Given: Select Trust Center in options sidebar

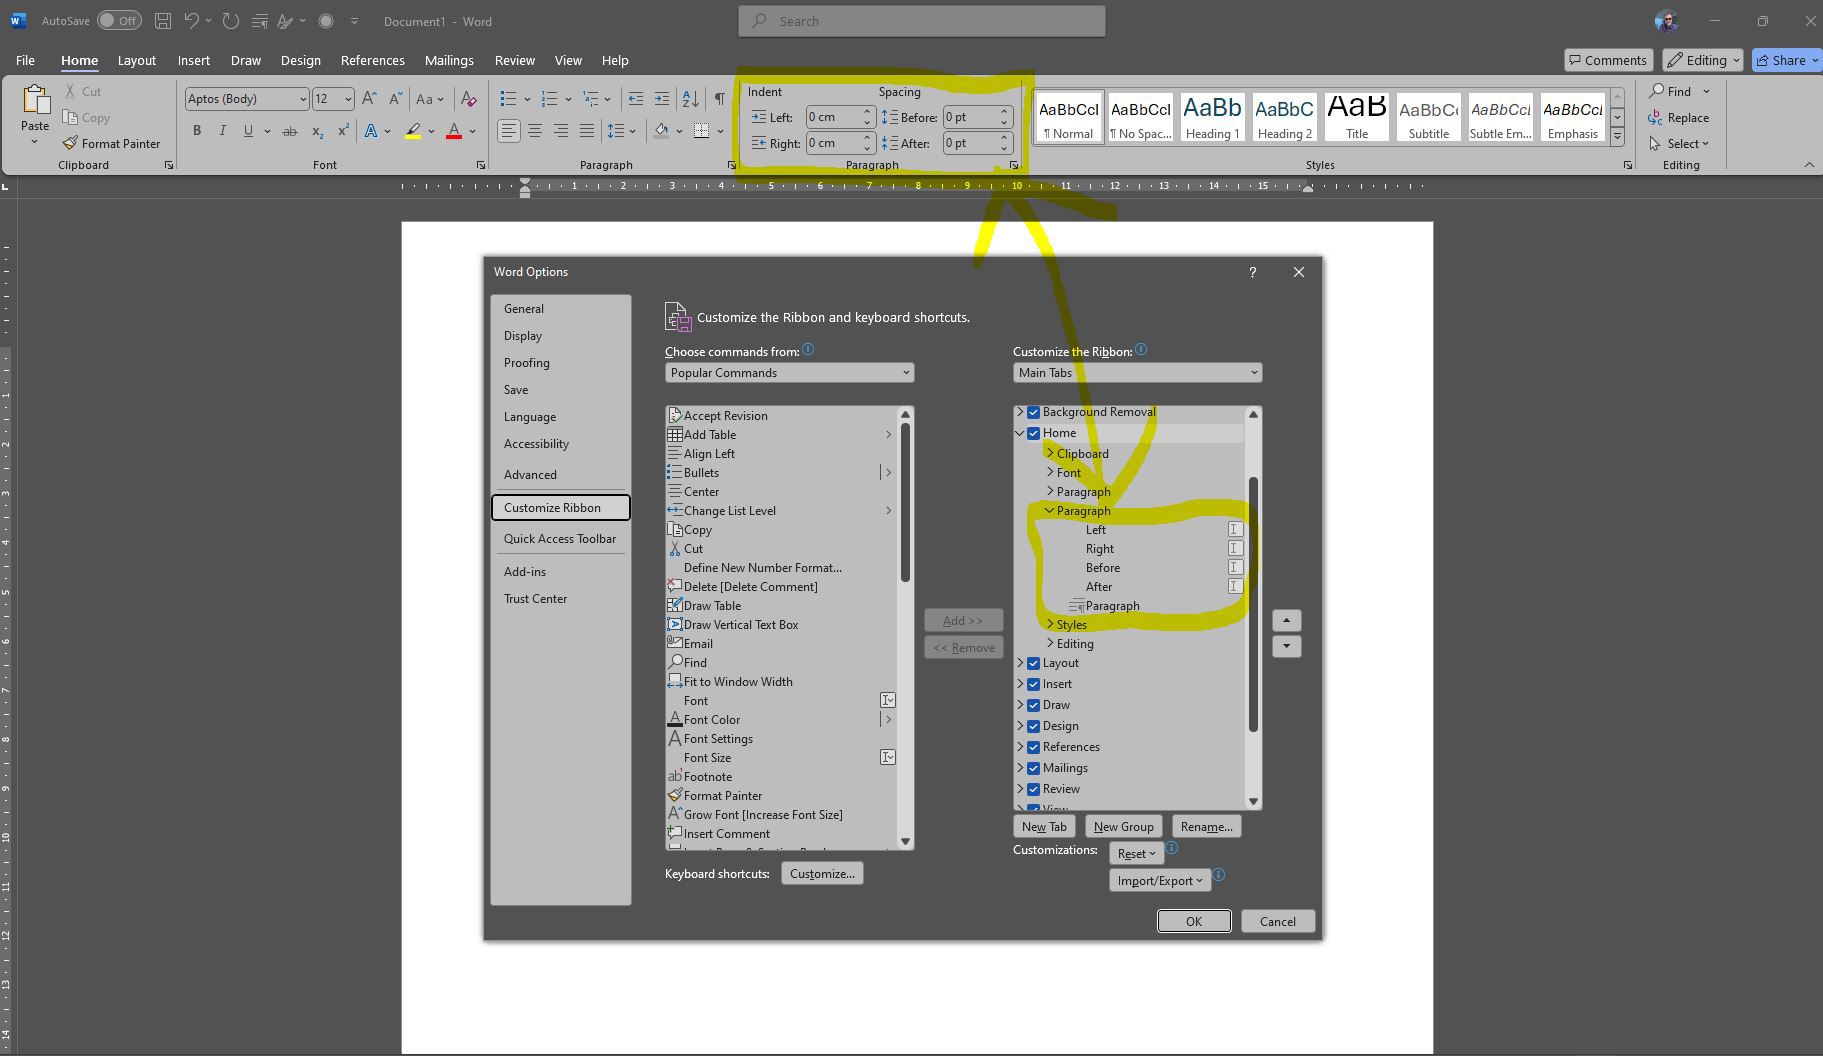Looking at the screenshot, I should [535, 598].
